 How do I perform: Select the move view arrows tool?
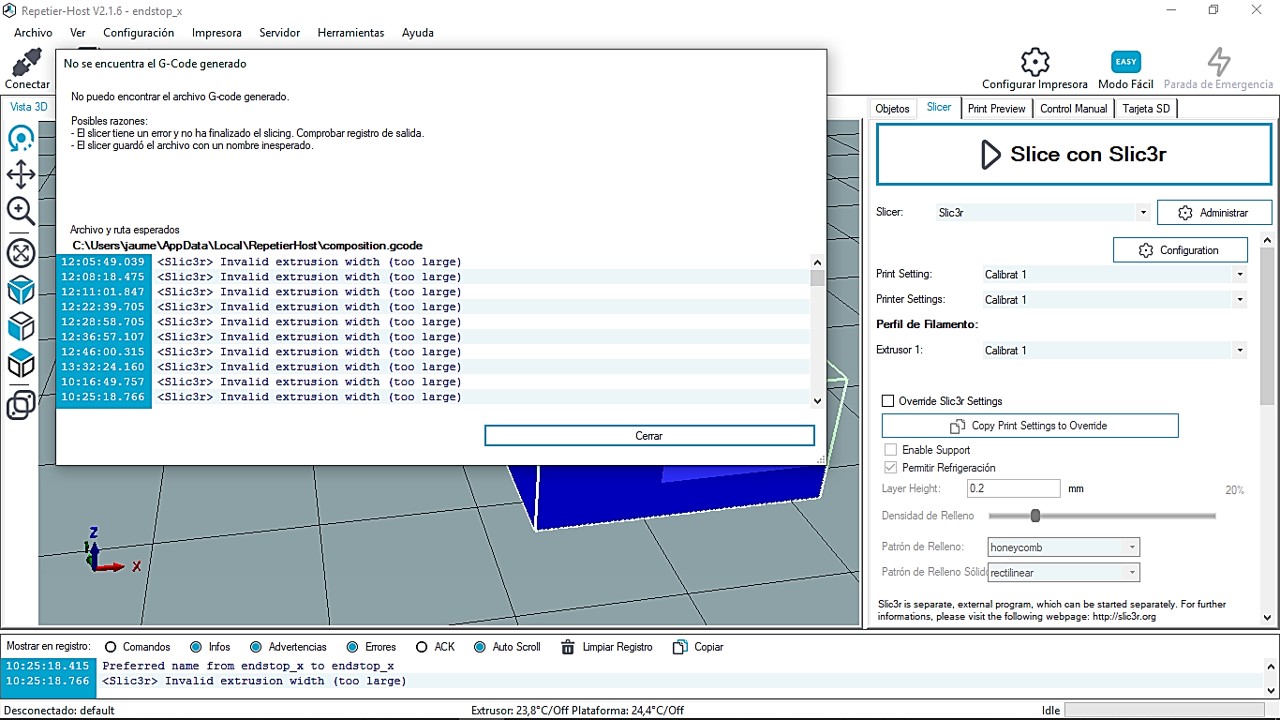pyautogui.click(x=21, y=175)
